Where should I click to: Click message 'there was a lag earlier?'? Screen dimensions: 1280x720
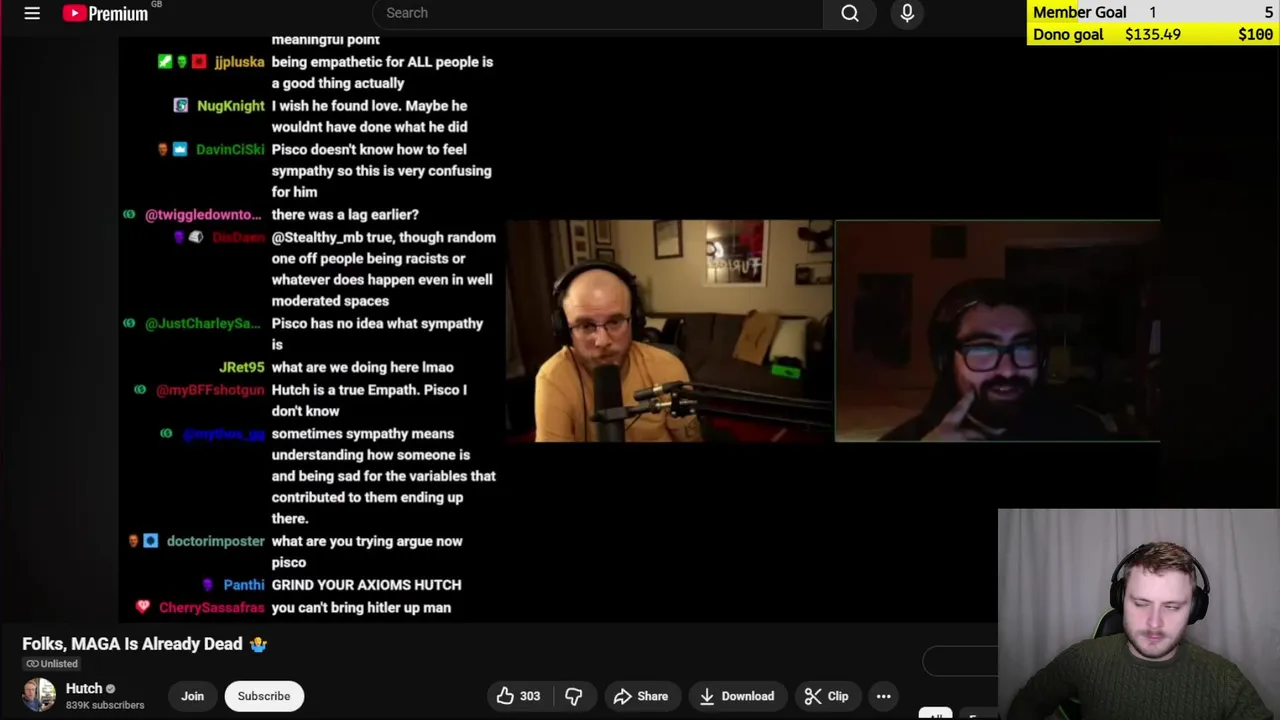pos(345,215)
